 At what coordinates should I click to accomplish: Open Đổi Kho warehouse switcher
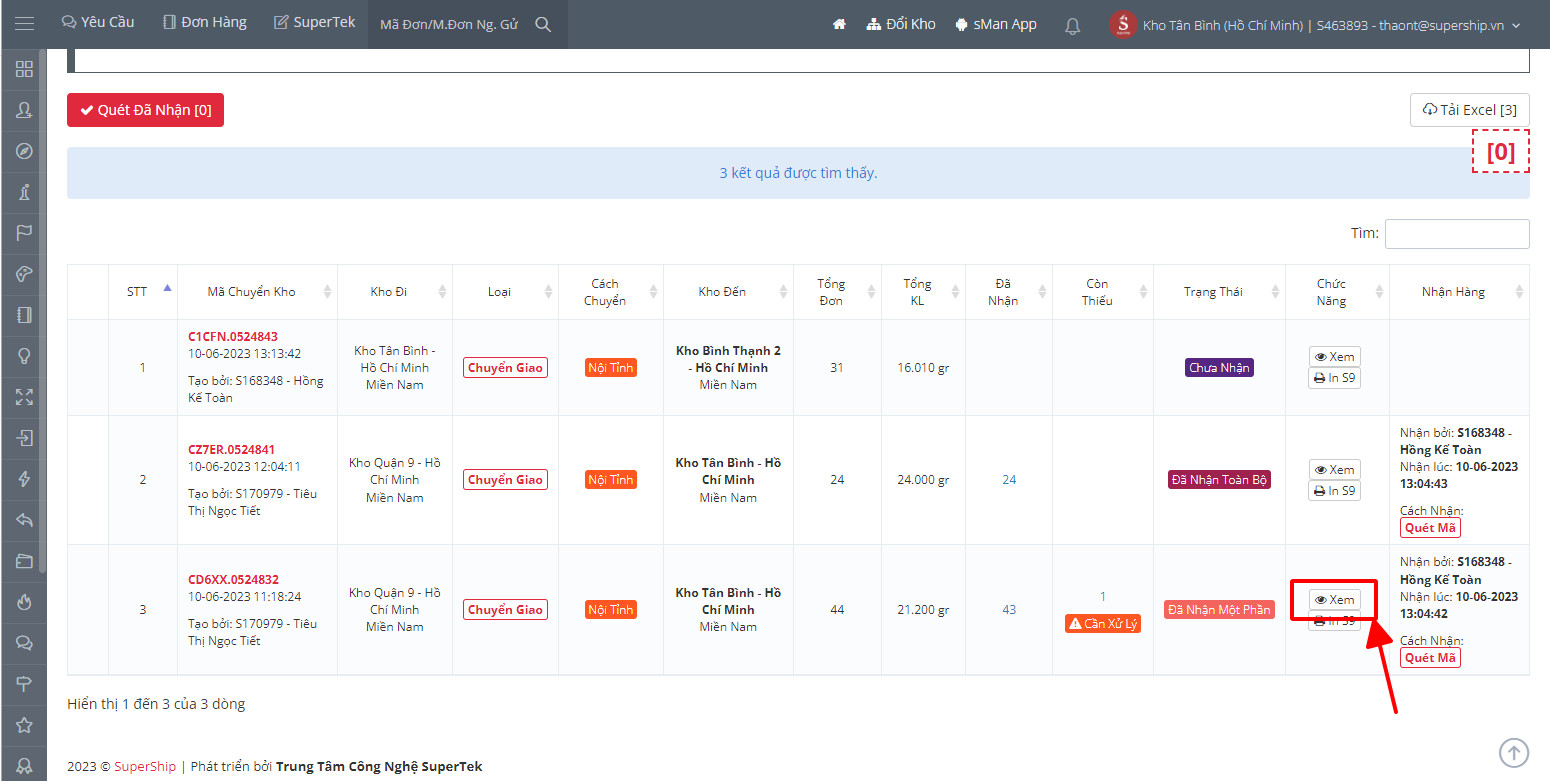tap(901, 24)
